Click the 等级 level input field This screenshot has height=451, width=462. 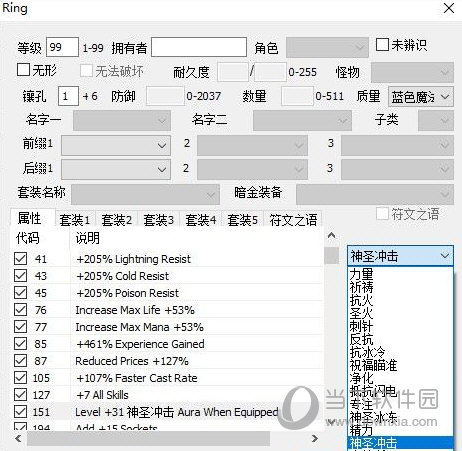click(x=62, y=47)
